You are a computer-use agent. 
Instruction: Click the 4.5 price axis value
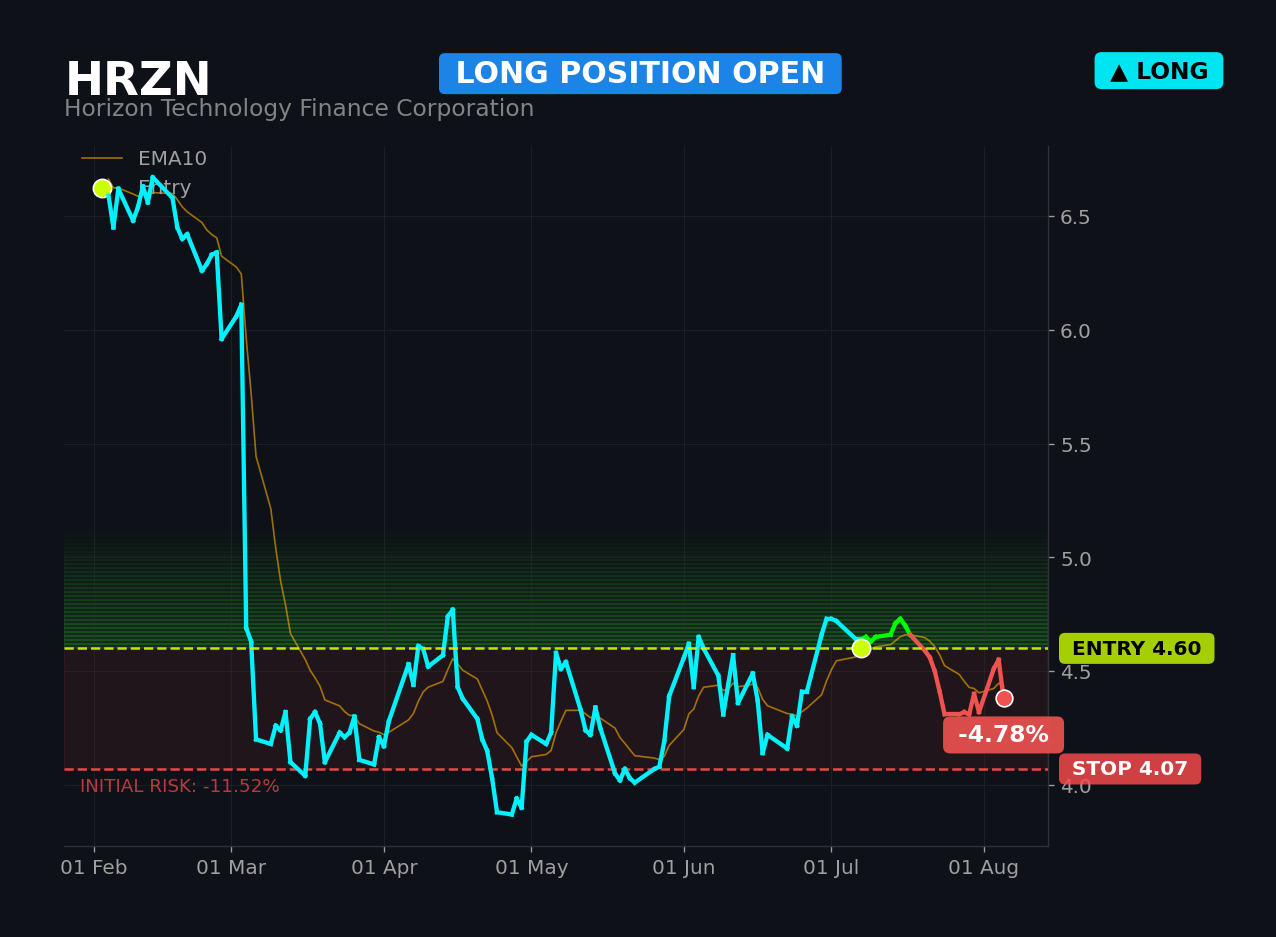pyautogui.click(x=1075, y=672)
